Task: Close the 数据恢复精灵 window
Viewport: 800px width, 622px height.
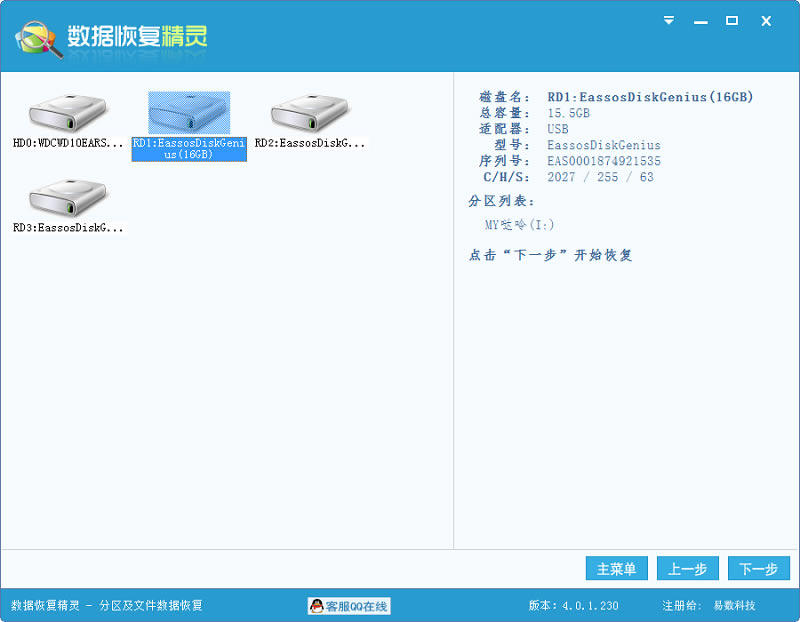Action: (766, 20)
